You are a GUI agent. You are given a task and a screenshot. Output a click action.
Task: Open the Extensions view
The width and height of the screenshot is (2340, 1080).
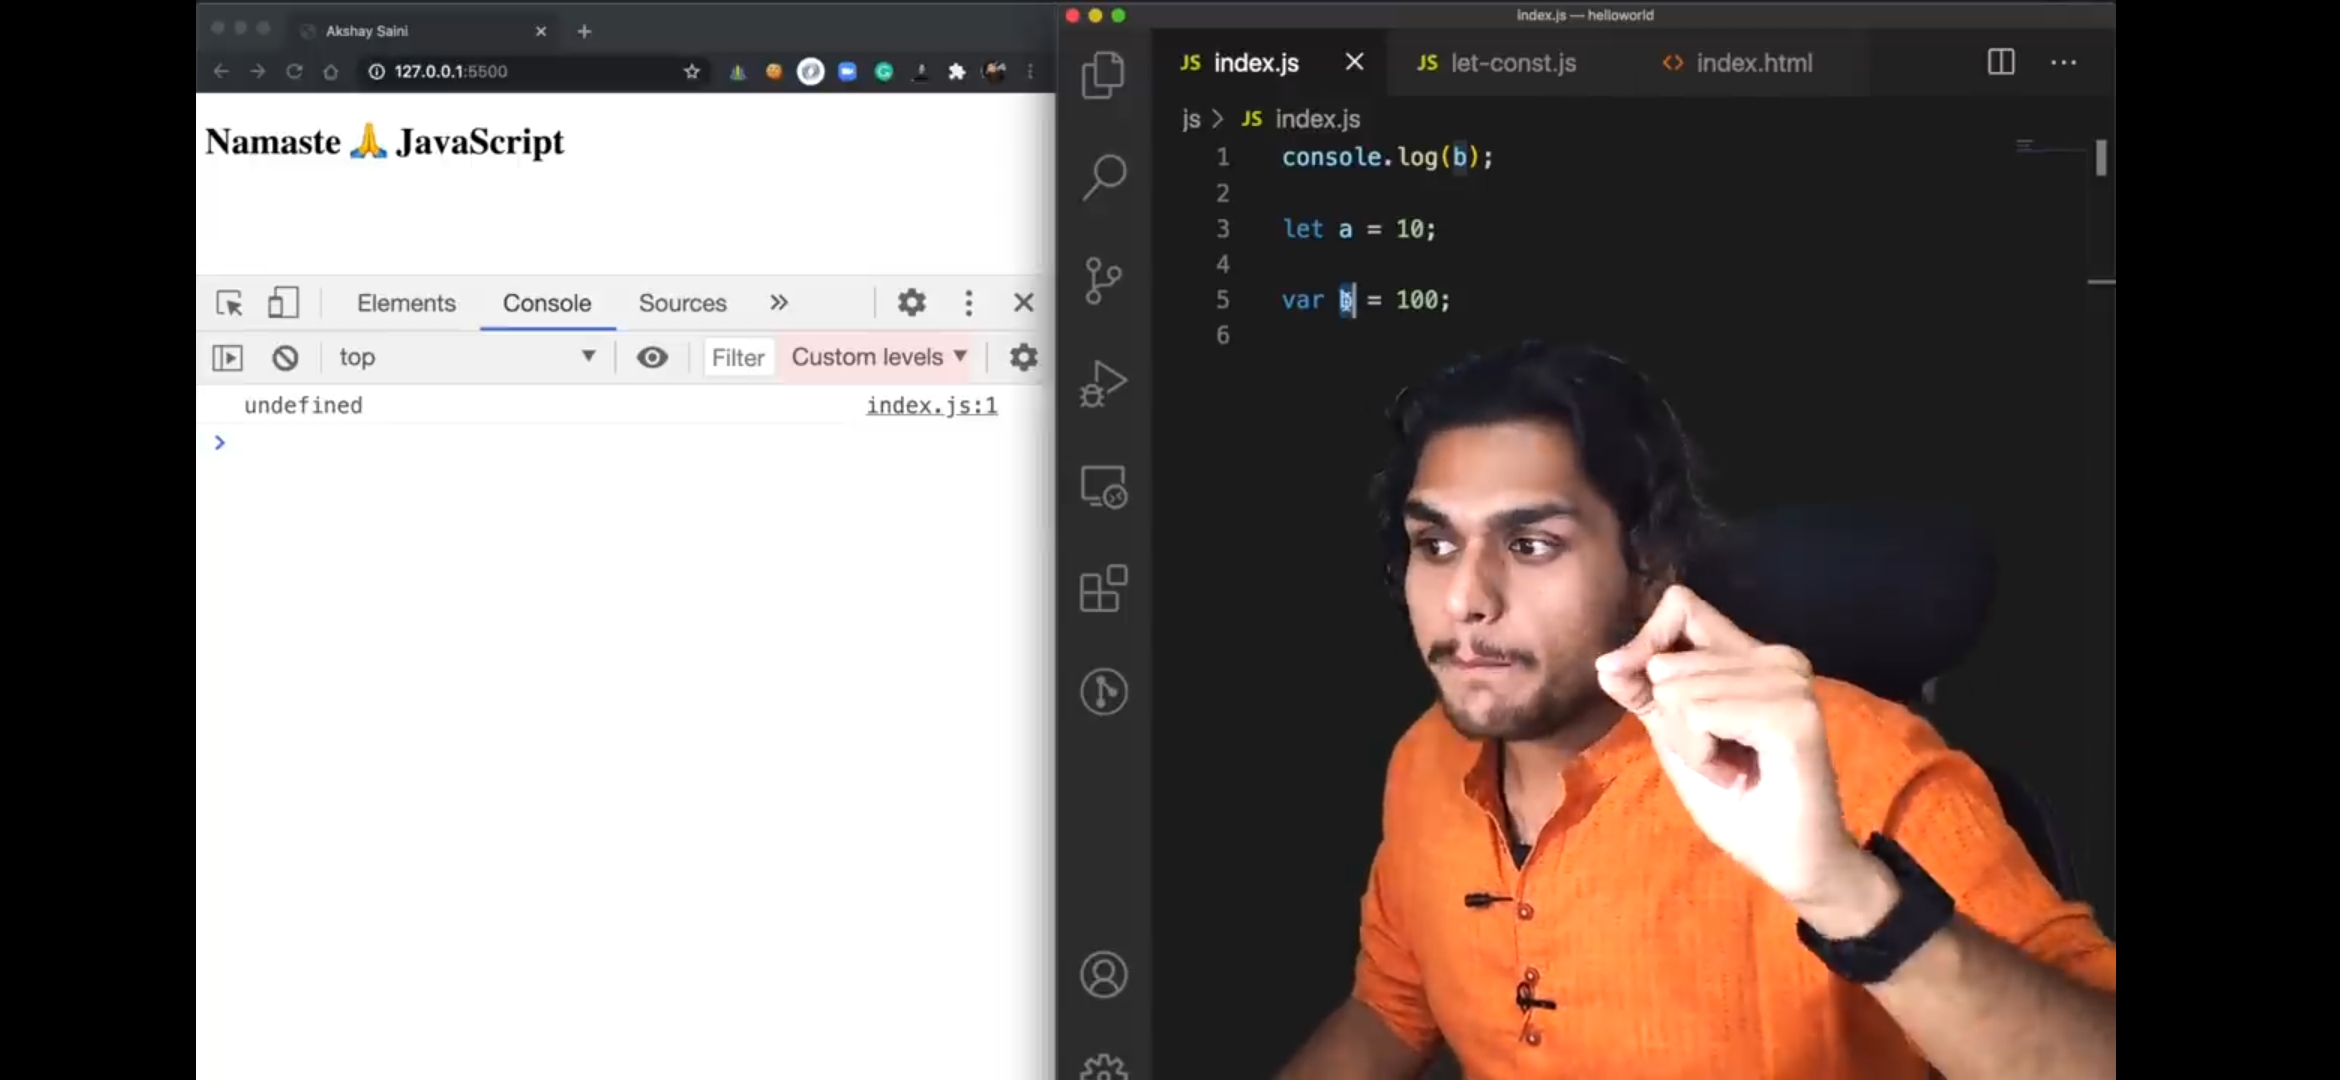[1103, 588]
